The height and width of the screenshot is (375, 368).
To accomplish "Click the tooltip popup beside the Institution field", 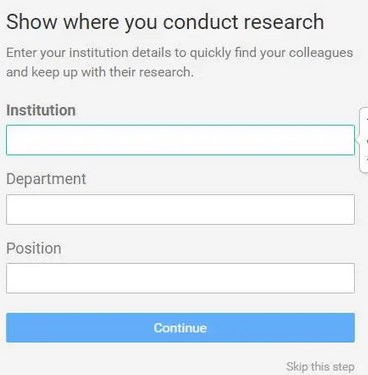I will (364, 140).
